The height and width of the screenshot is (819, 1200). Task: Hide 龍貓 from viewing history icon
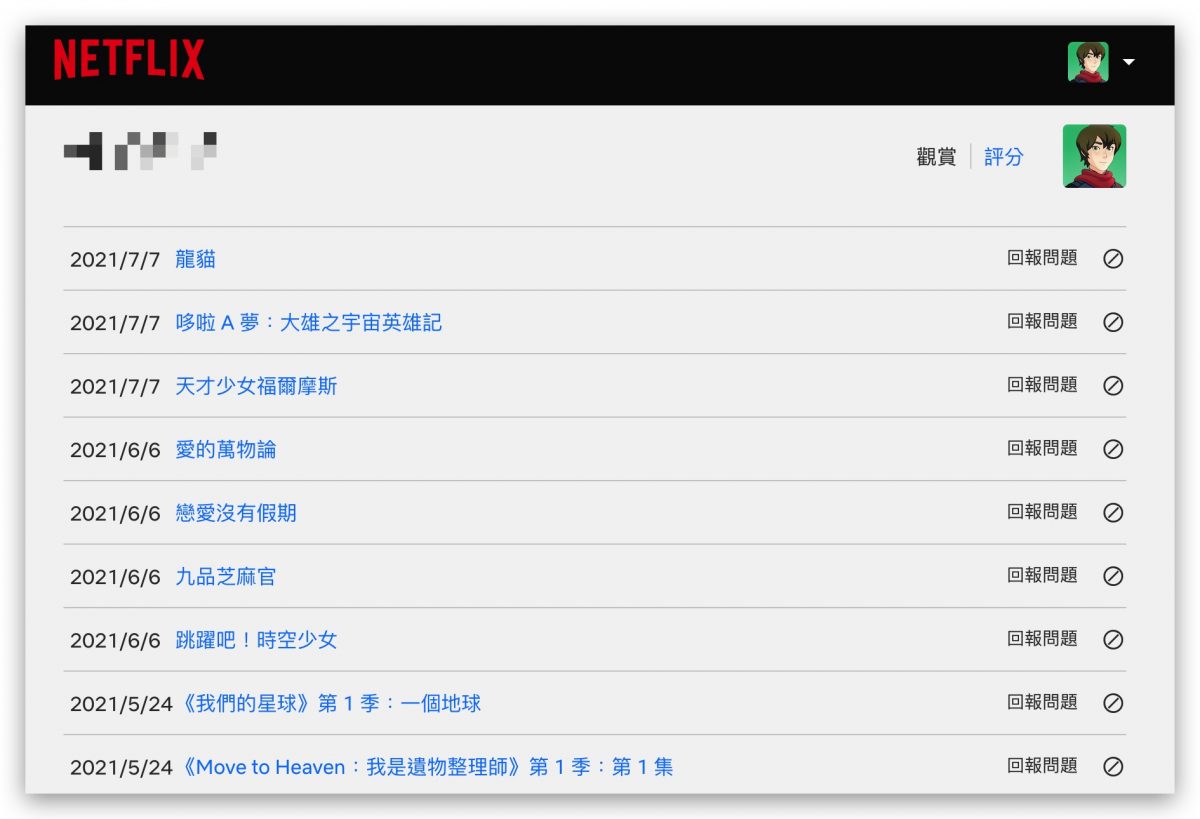coord(1113,259)
